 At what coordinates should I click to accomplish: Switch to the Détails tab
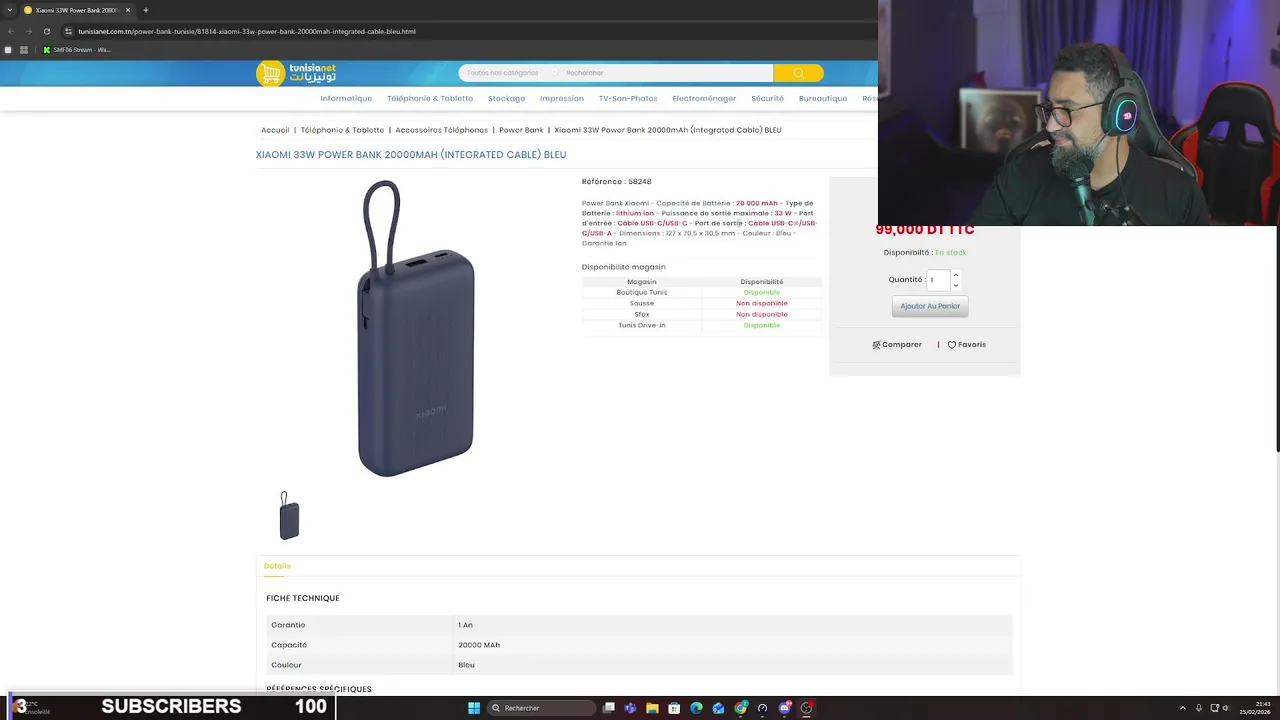point(277,566)
